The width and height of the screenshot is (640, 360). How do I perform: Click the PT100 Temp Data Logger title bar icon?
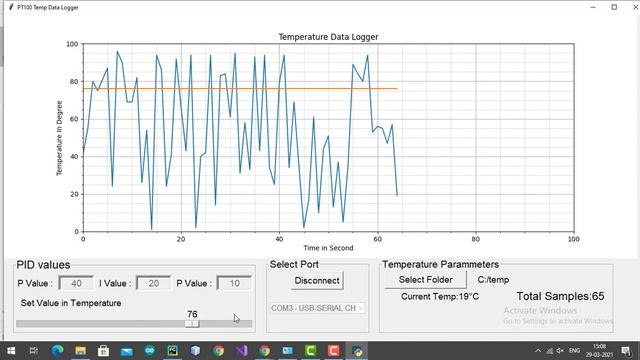pos(11,7)
